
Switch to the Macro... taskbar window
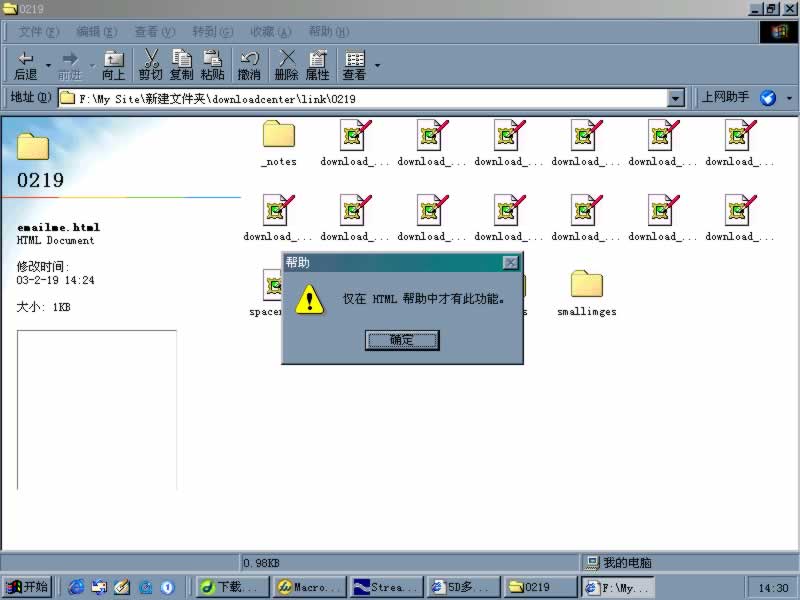310,587
